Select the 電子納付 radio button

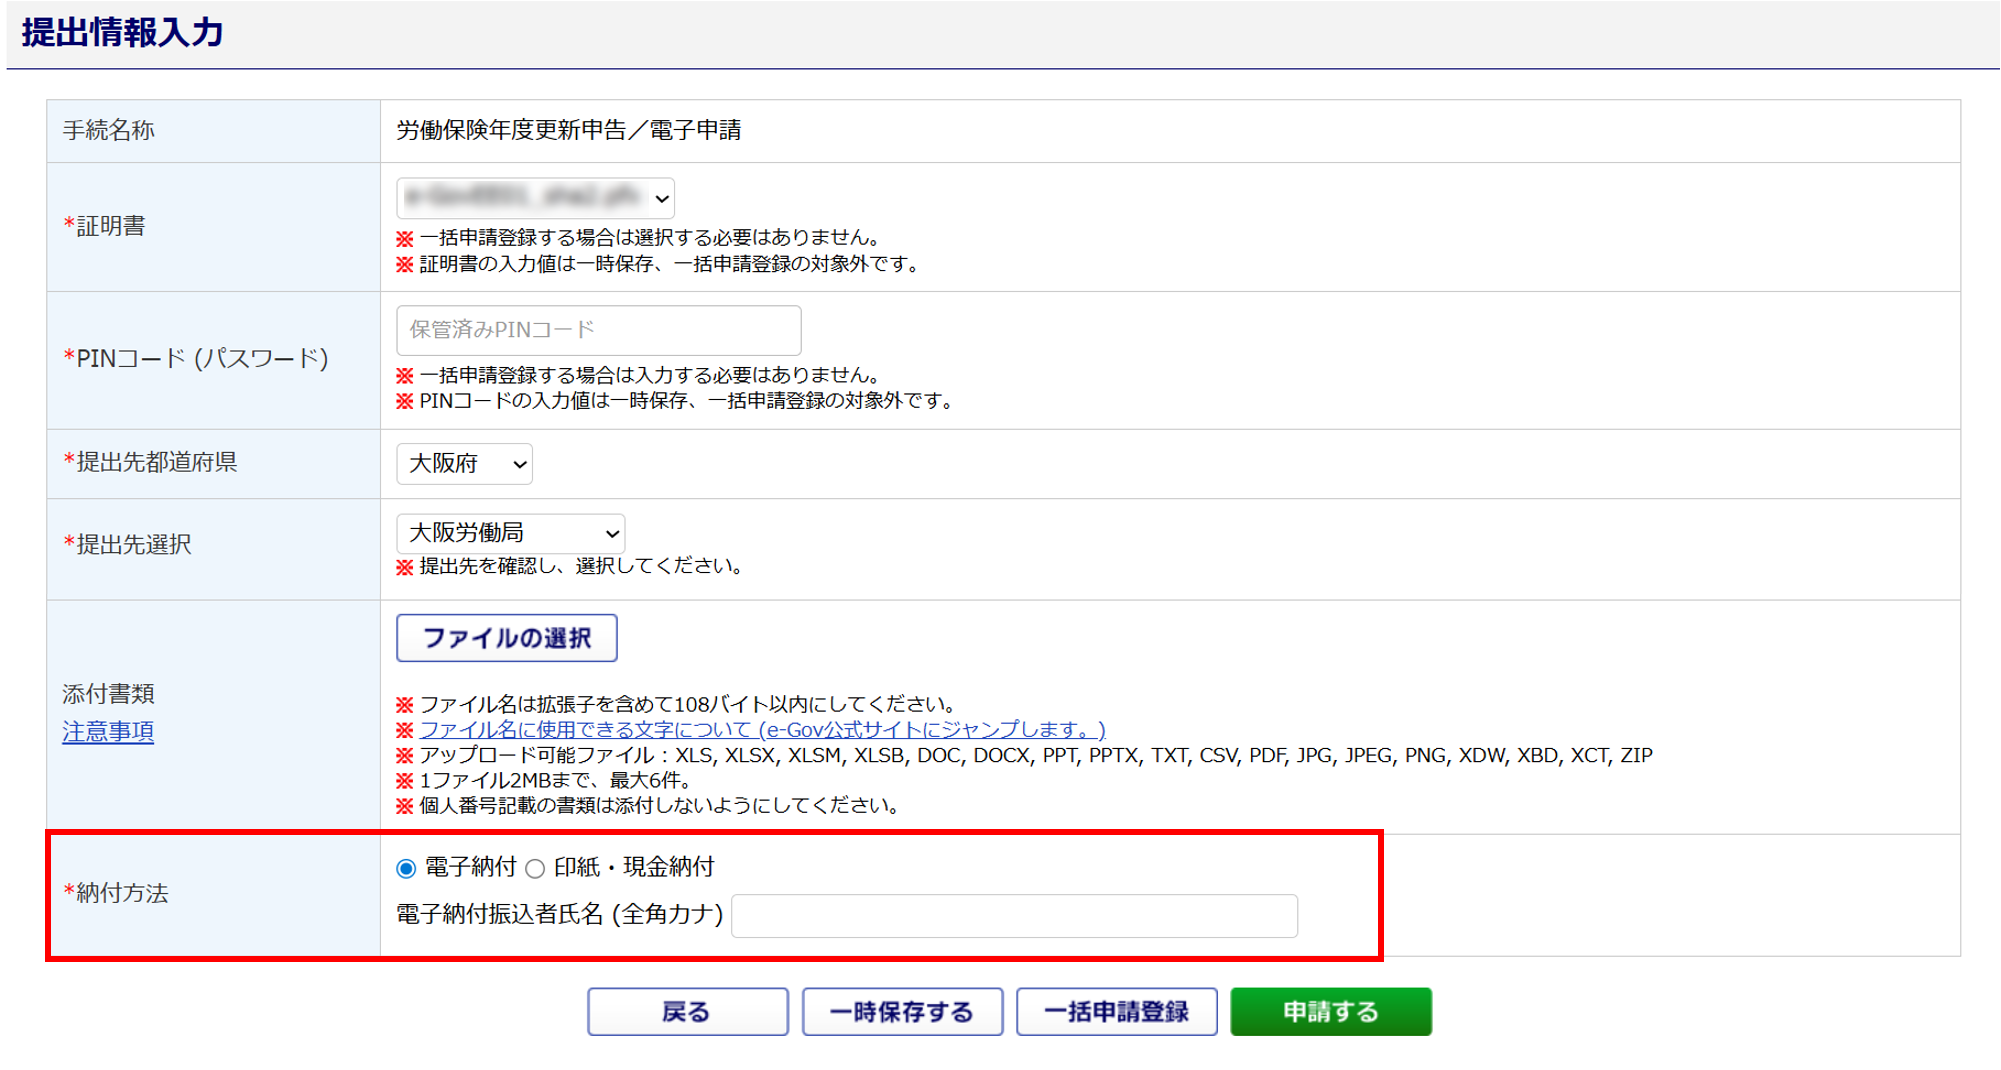(x=406, y=868)
